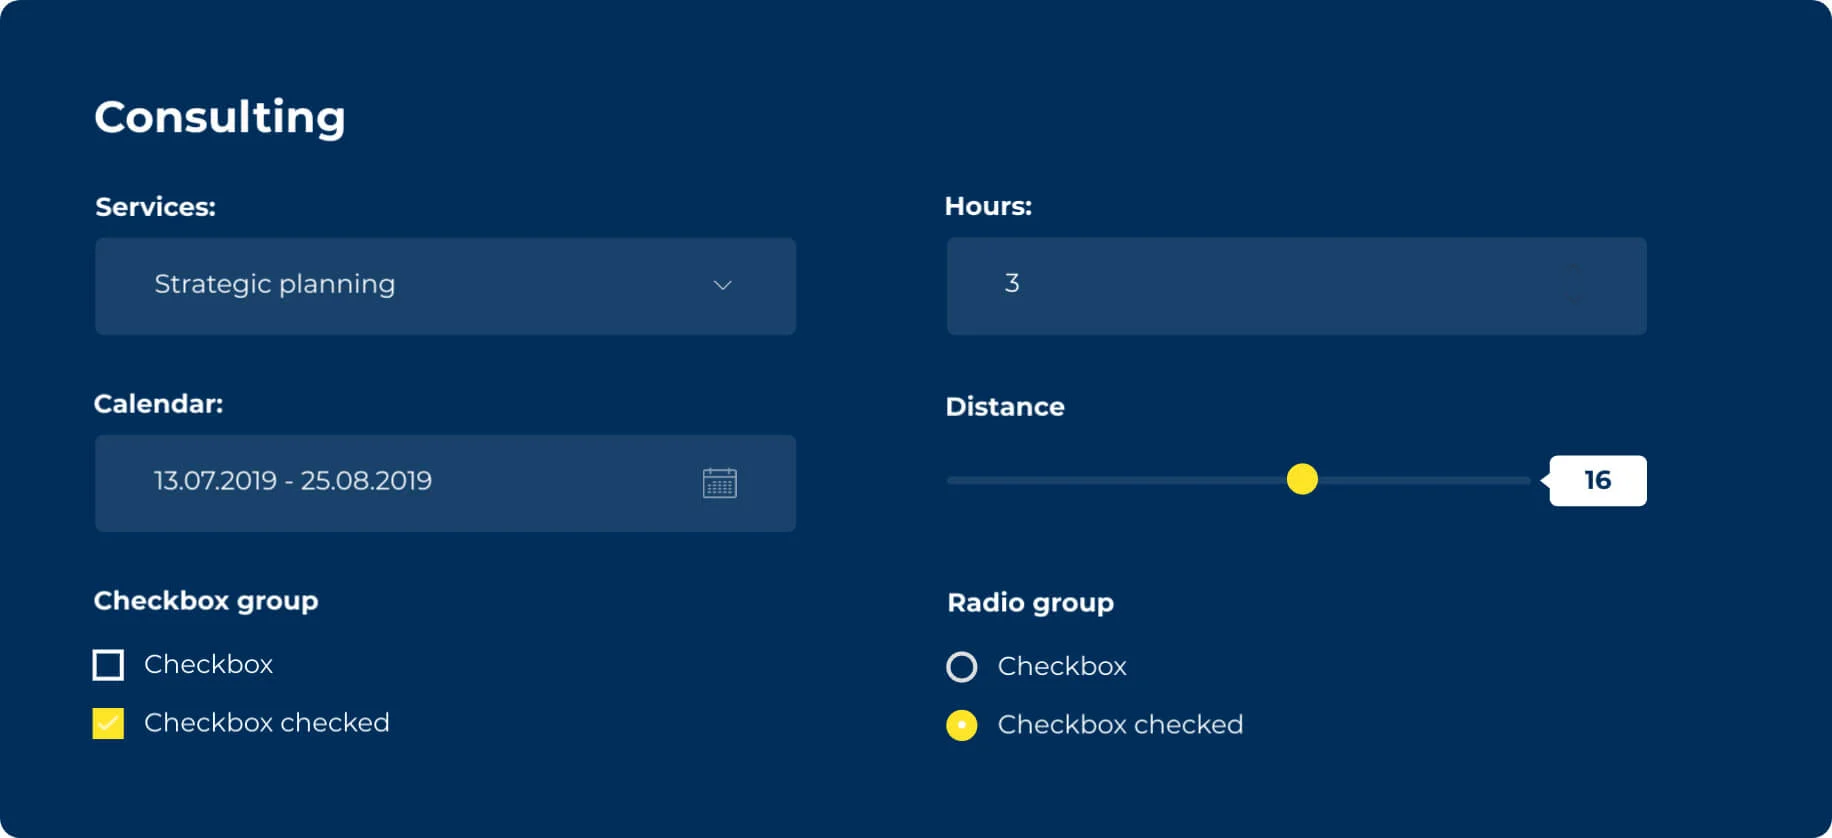Uncheck the yellow Checkbox checked option
Viewport: 1832px width, 838px height.
pos(108,722)
